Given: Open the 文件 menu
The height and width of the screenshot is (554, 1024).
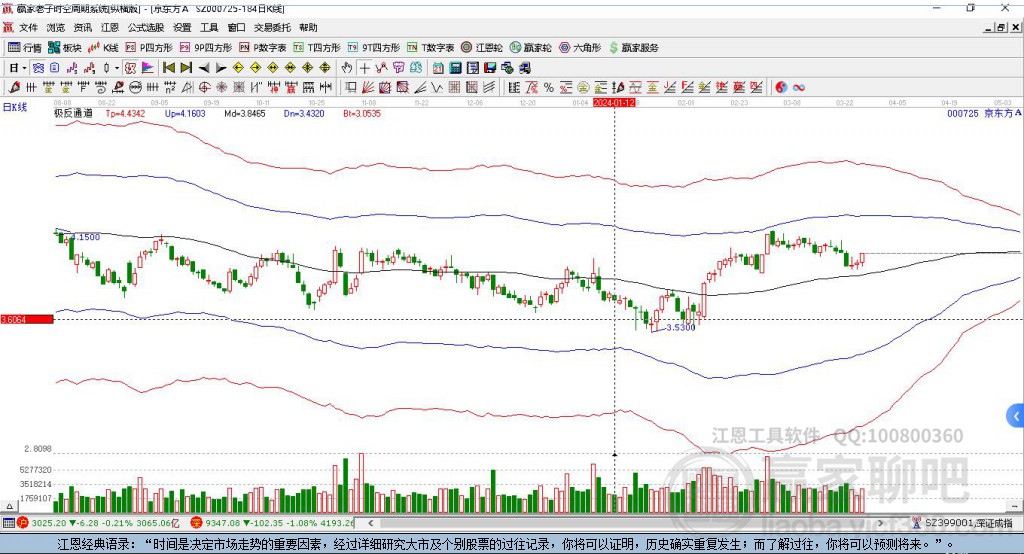Looking at the screenshot, I should 28,27.
